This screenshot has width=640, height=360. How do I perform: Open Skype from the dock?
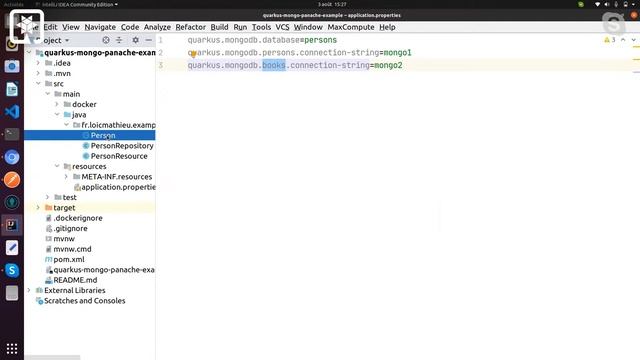click(12, 270)
